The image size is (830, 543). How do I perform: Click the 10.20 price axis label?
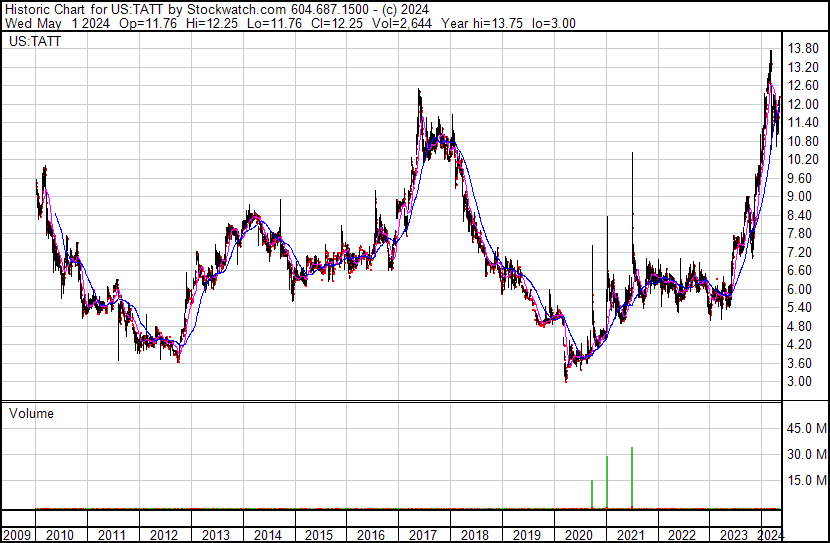click(x=803, y=160)
